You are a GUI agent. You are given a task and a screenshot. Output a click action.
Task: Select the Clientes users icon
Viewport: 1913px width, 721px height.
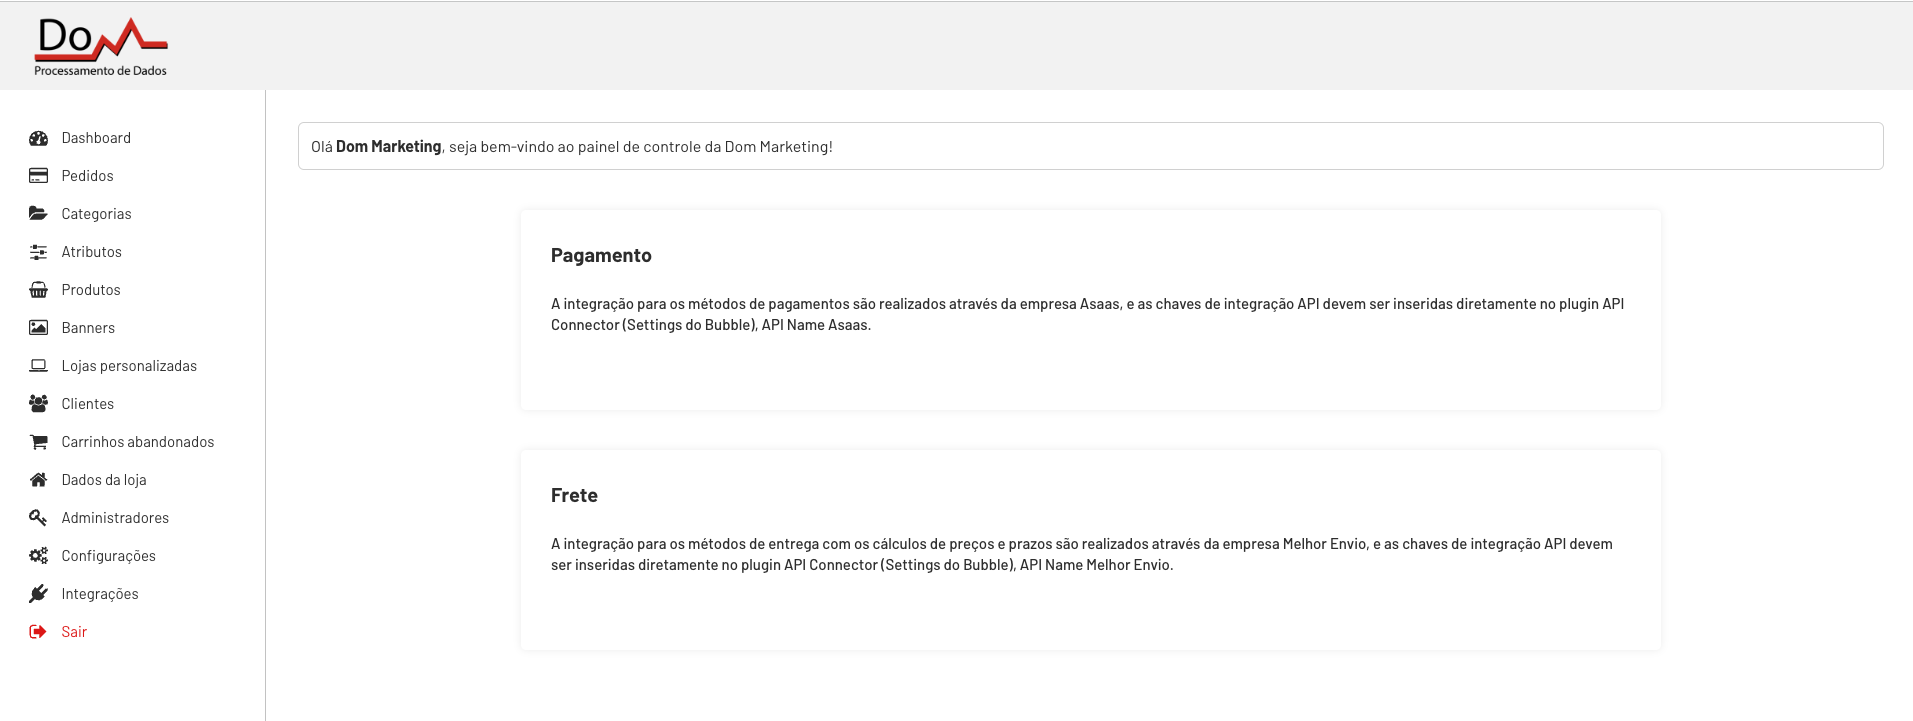point(38,404)
